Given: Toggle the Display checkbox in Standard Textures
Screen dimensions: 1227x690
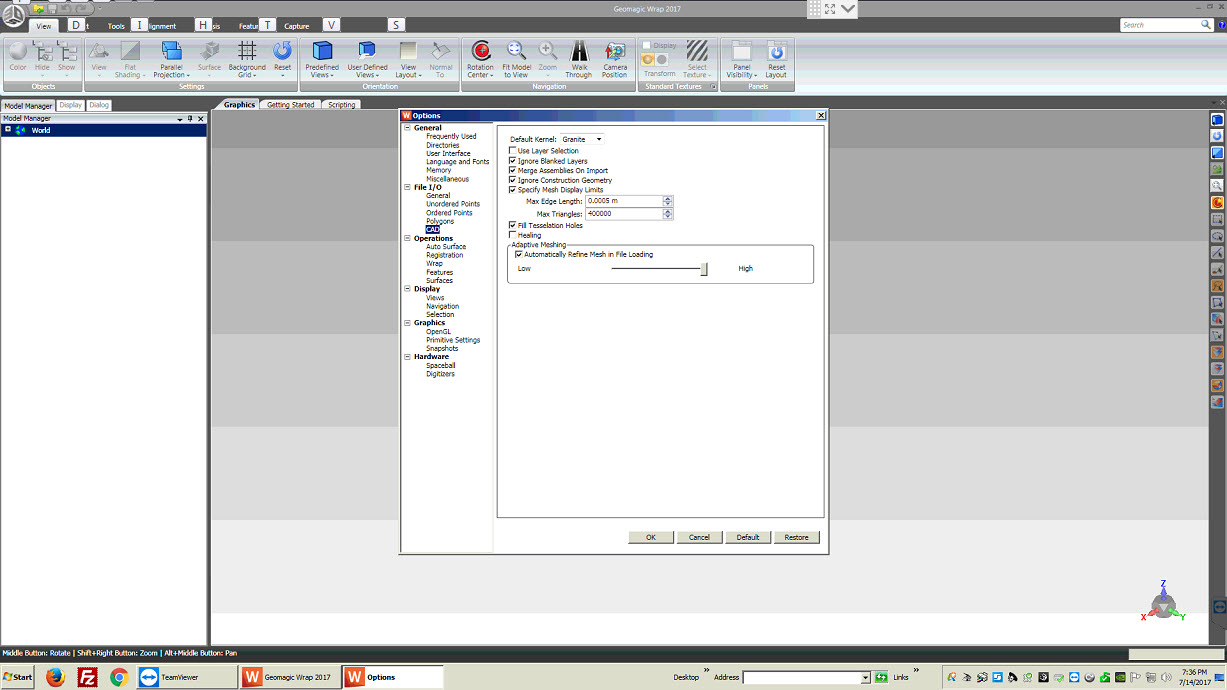Looking at the screenshot, I should click(x=648, y=45).
